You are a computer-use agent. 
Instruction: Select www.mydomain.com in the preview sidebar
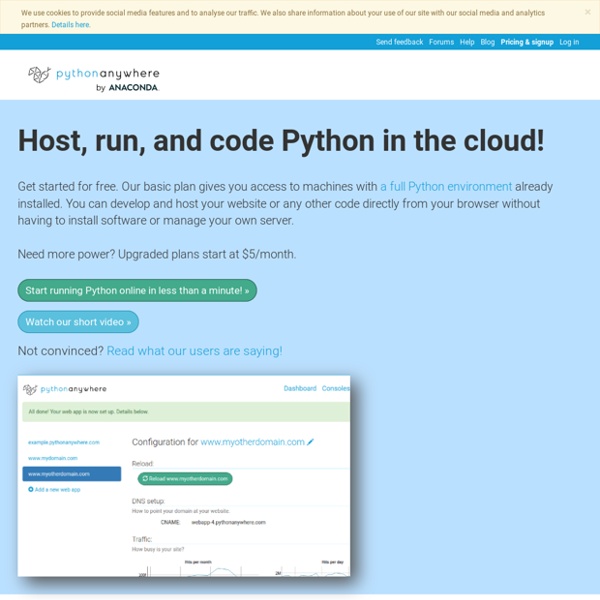click(x=47, y=457)
